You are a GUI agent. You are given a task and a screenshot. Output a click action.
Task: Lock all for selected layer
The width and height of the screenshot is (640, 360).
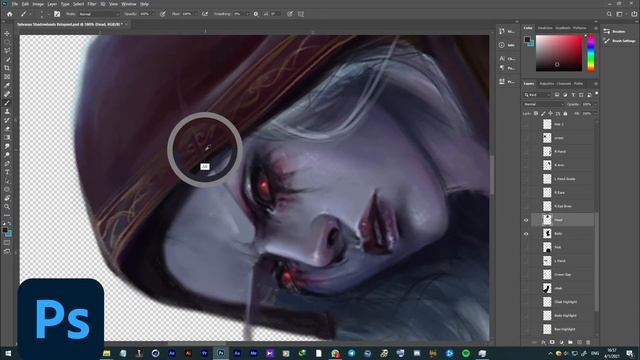click(x=565, y=113)
